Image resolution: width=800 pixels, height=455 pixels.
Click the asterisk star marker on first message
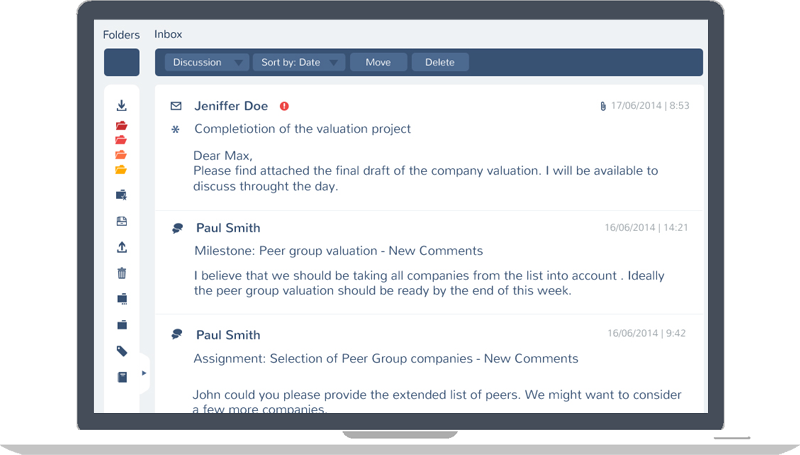coord(176,129)
